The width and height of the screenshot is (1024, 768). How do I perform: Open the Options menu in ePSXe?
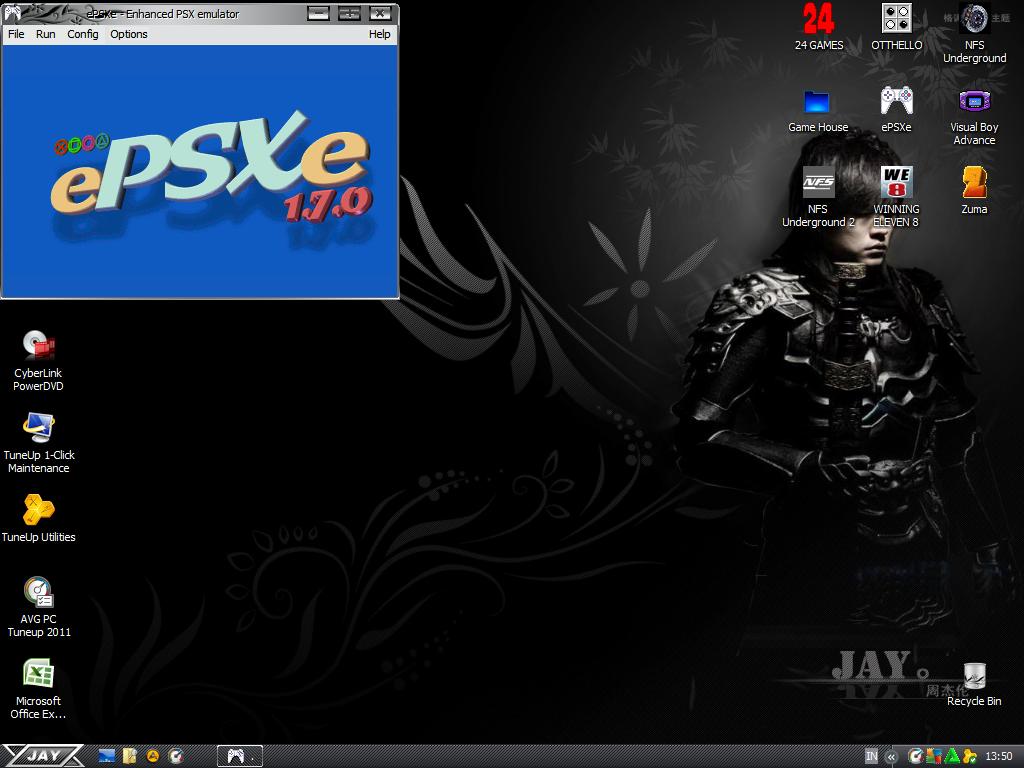[x=129, y=34]
